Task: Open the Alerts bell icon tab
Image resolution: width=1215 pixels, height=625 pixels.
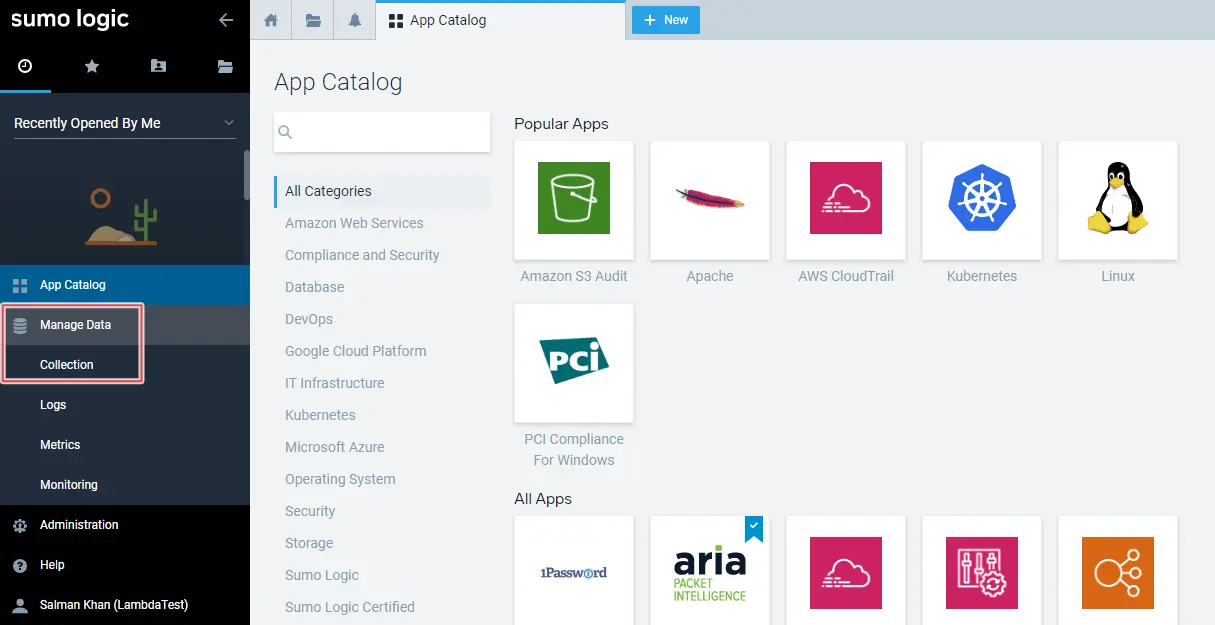Action: point(355,20)
